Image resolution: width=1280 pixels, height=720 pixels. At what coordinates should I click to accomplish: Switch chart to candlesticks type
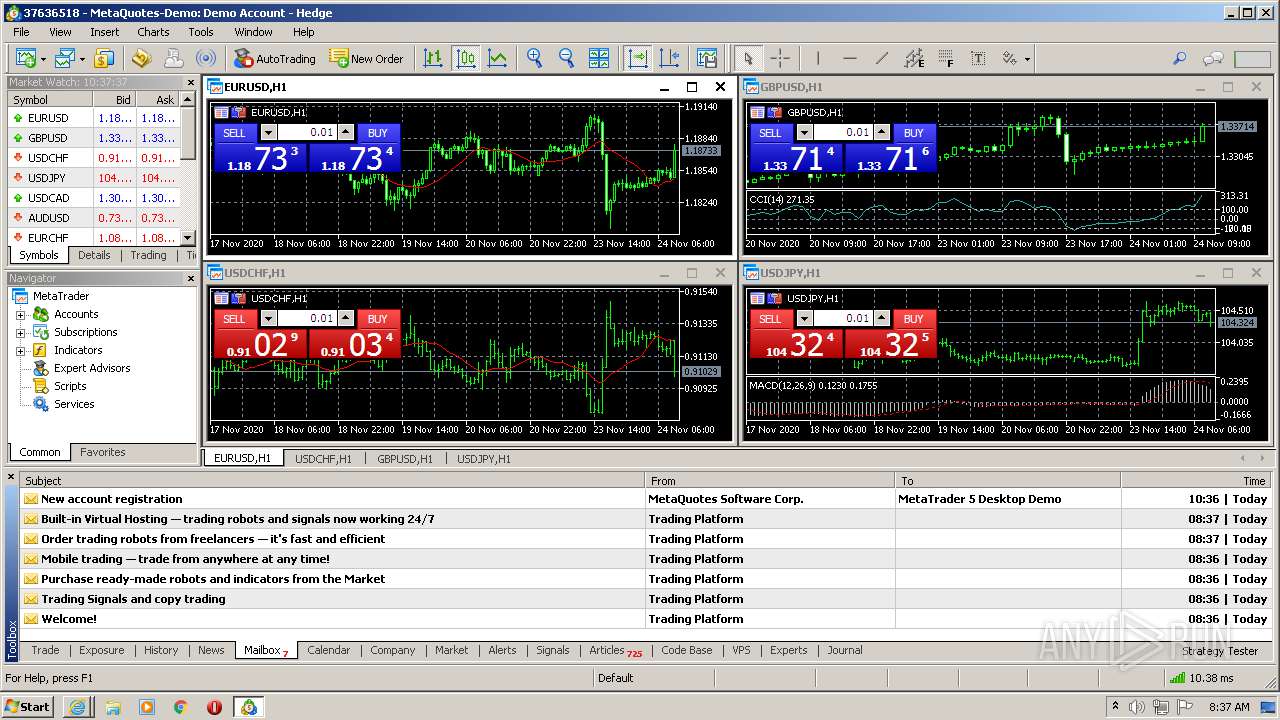coord(466,58)
